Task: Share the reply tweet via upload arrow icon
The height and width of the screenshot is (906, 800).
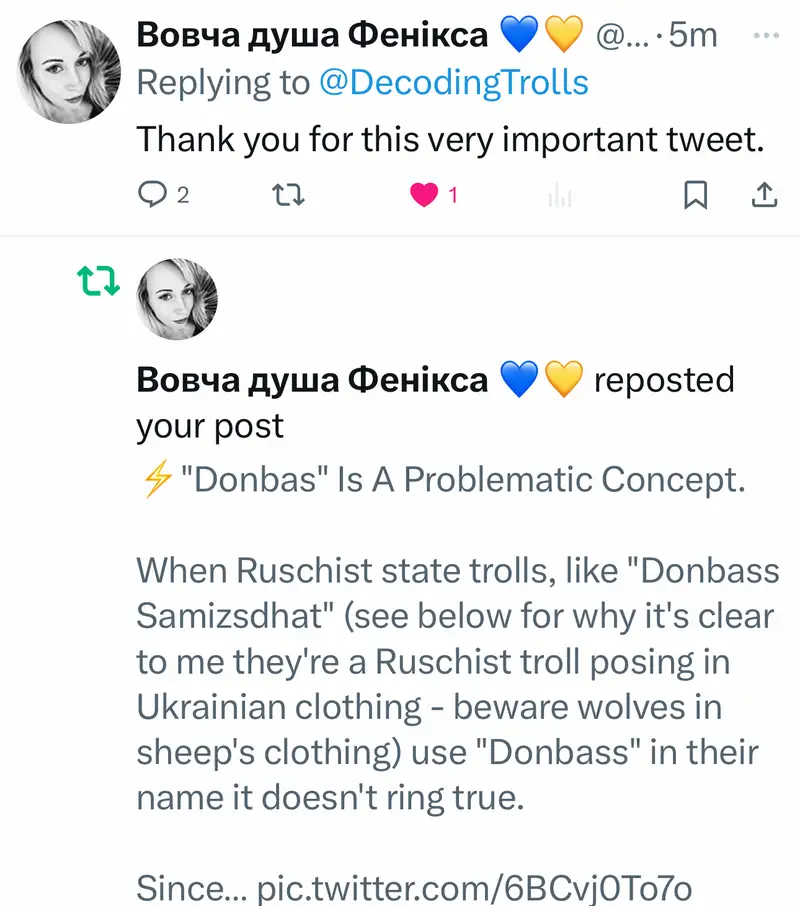Action: (x=763, y=195)
